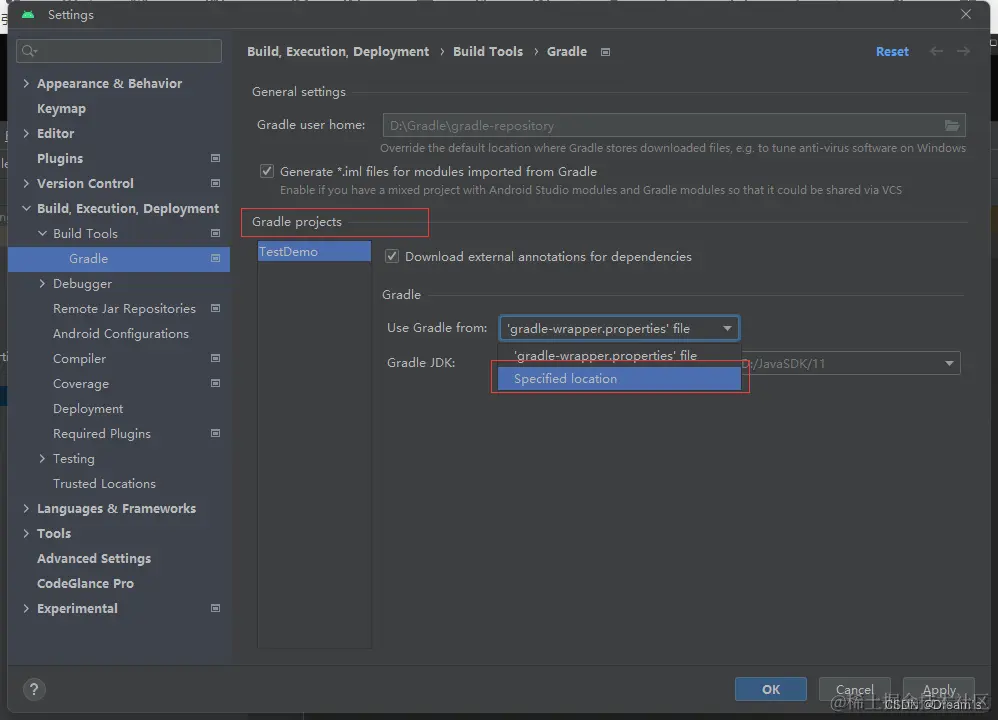Image resolution: width=998 pixels, height=720 pixels.
Task: Collapse Build, Execution, Deployment section
Action: coord(26,208)
